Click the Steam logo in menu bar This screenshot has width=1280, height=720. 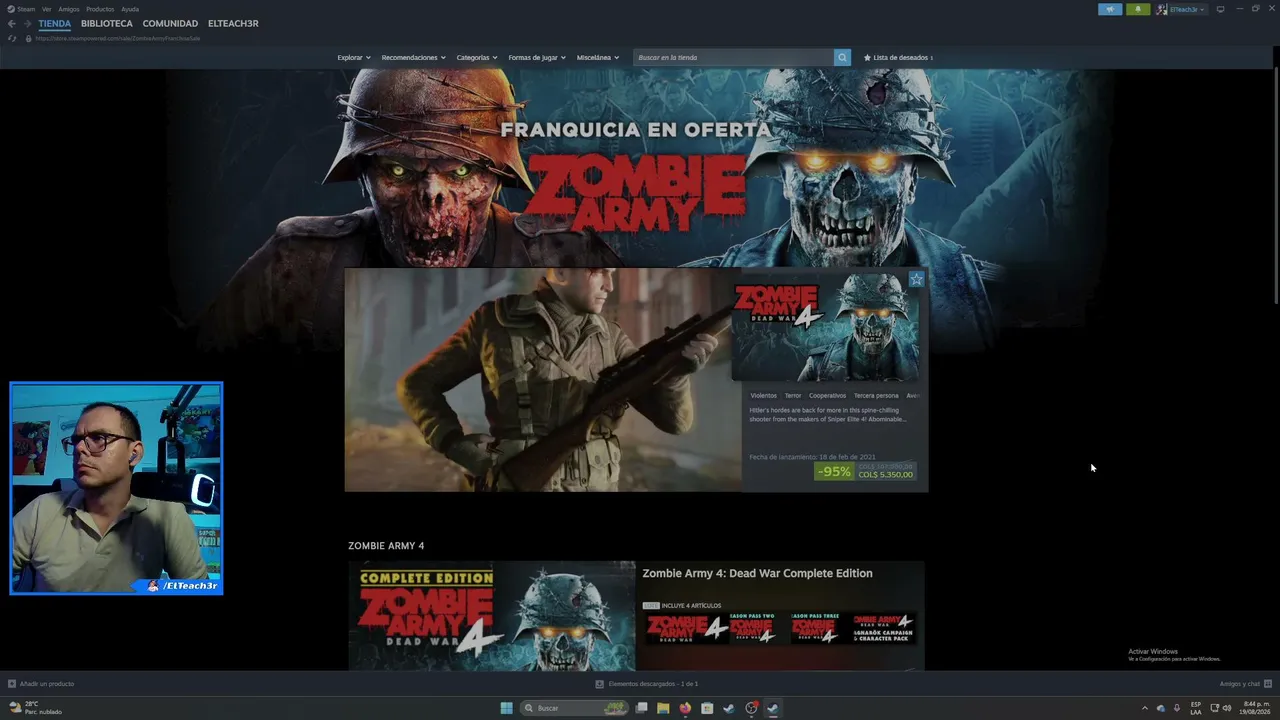[x=11, y=9]
